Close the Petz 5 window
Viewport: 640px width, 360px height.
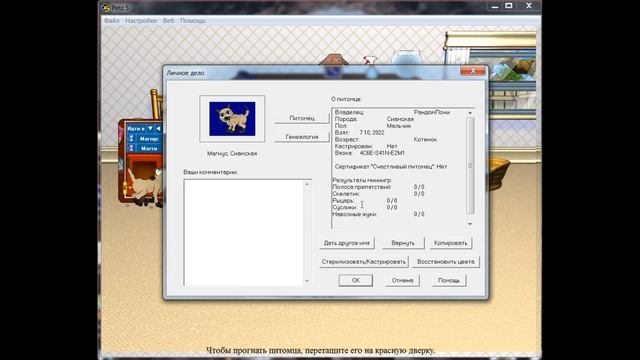coord(529,6)
